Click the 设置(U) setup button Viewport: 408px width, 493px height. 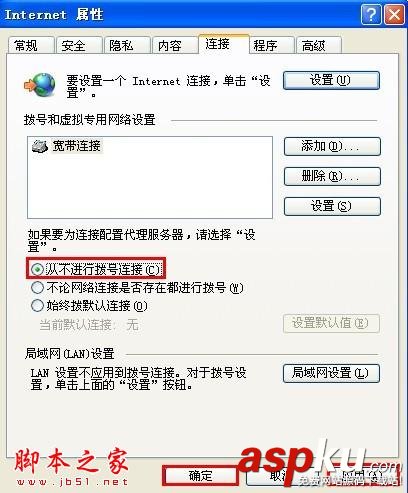click(331, 80)
